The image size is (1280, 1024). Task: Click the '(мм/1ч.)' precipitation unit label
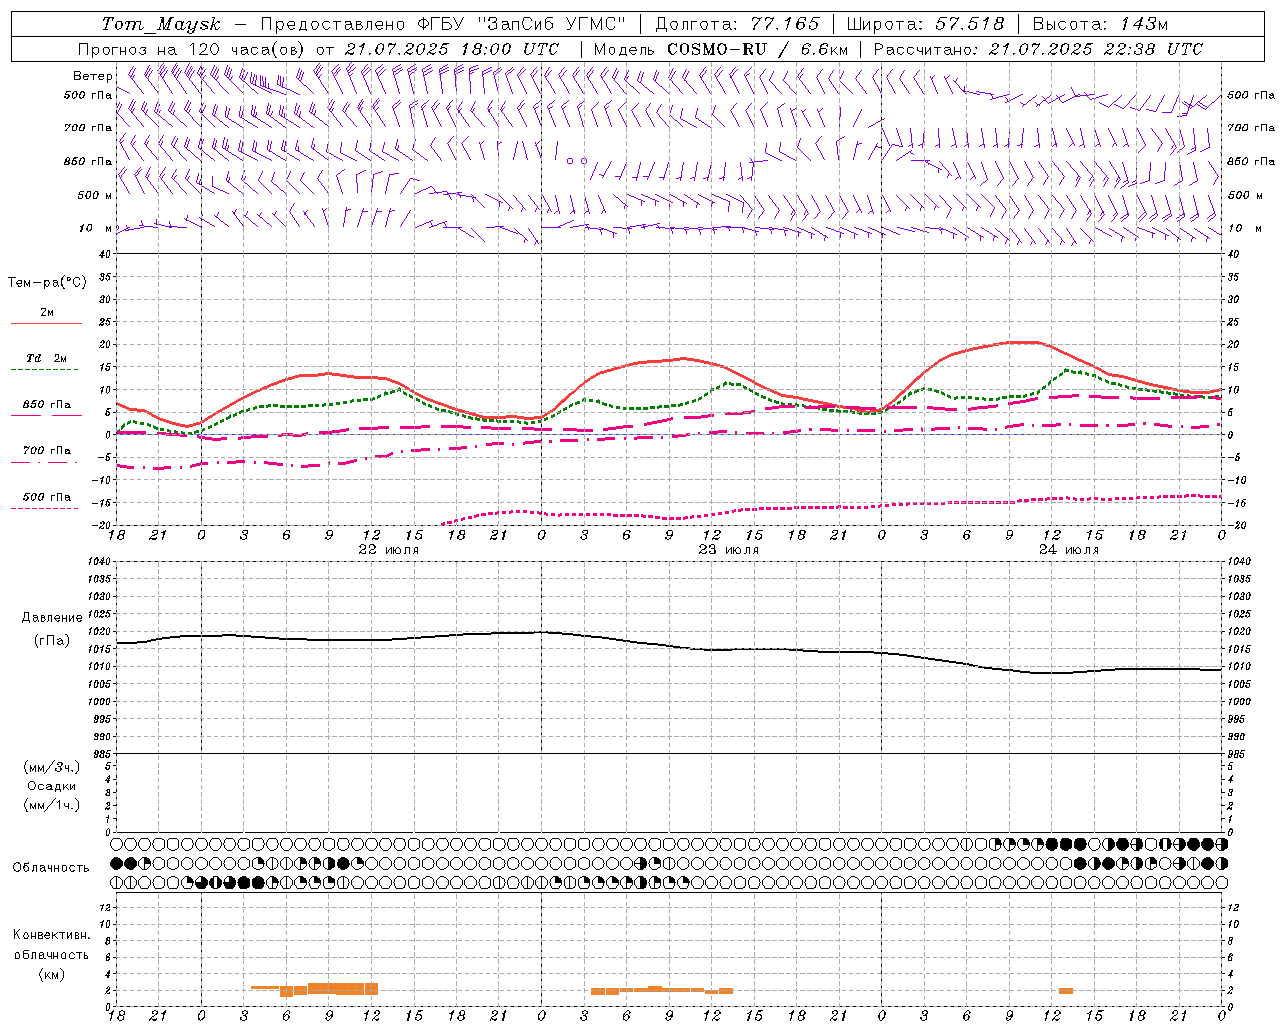pos(52,805)
